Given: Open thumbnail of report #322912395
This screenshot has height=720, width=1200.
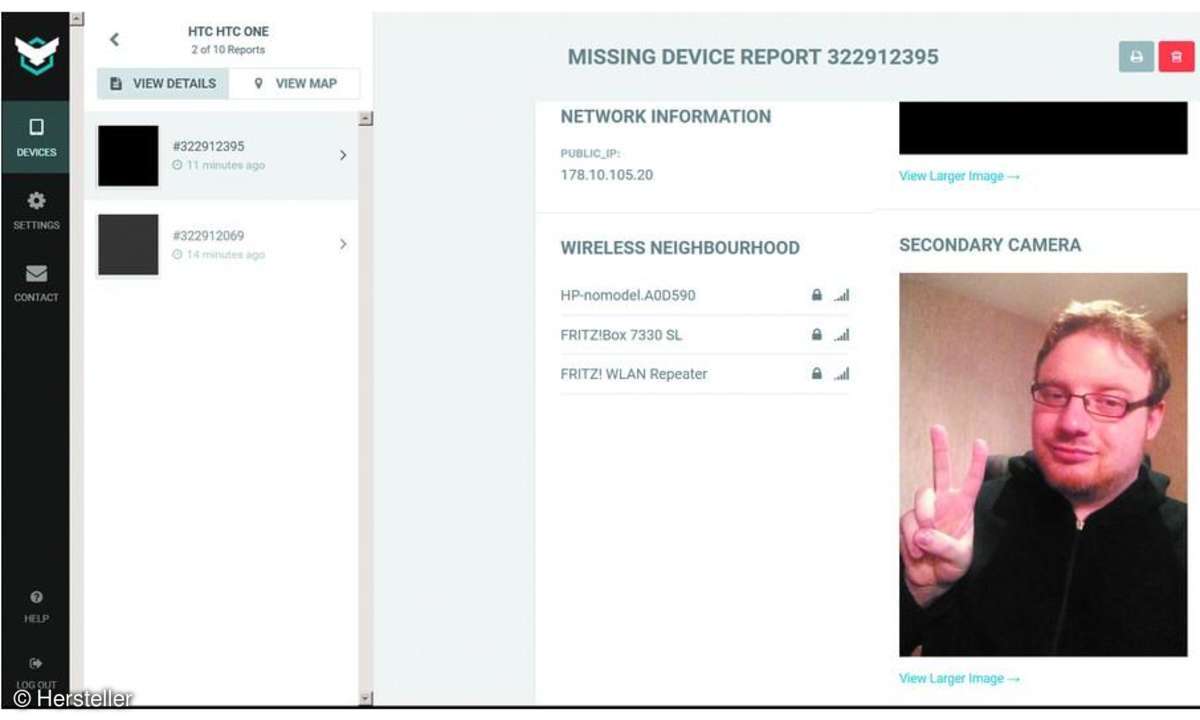Looking at the screenshot, I should pyautogui.click(x=128, y=156).
